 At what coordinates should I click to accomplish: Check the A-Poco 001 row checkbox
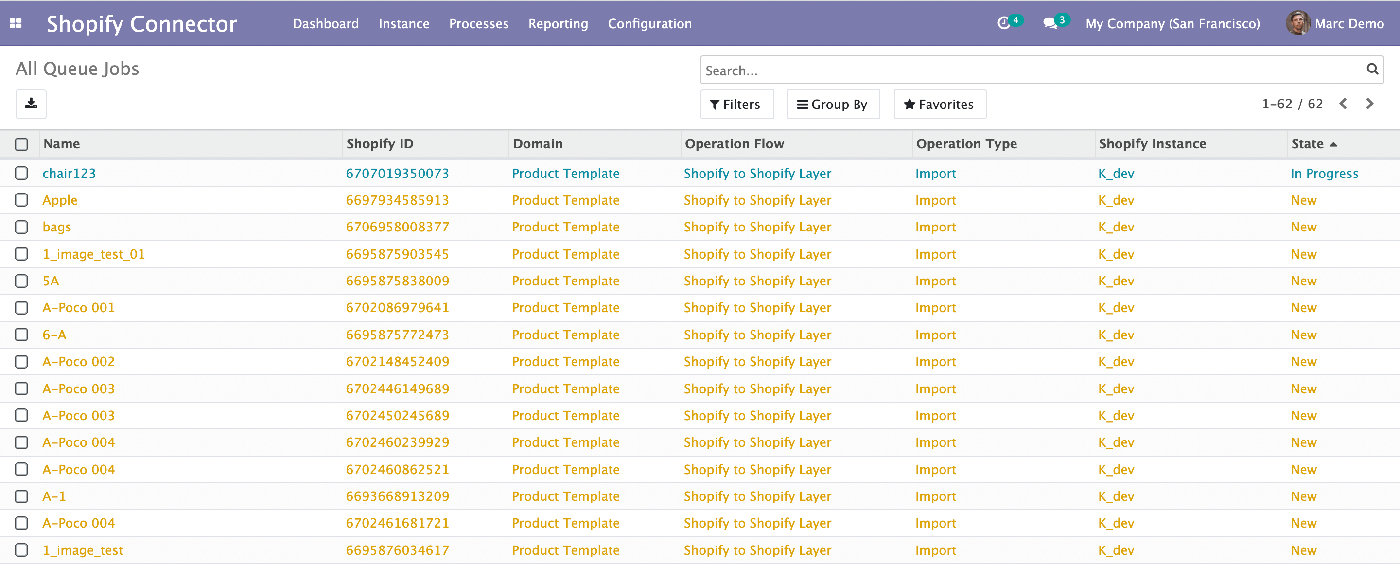[21, 308]
